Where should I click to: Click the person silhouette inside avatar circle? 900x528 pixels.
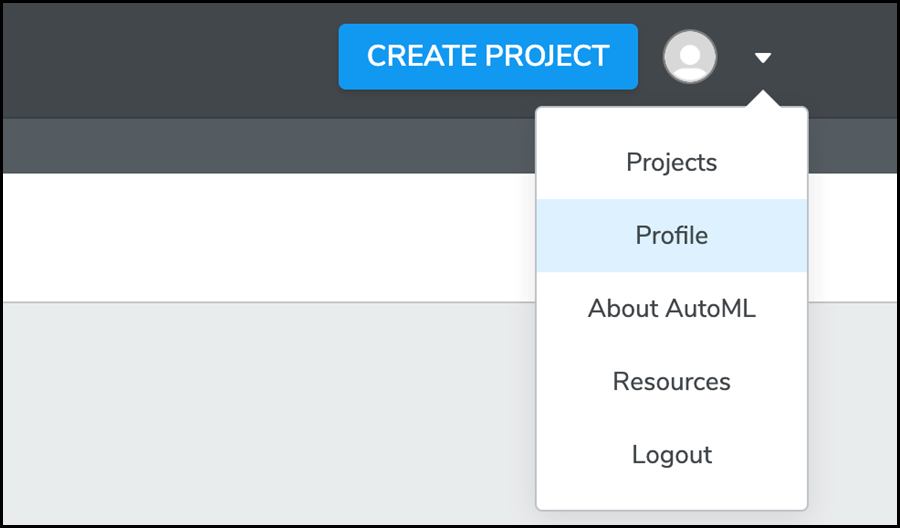point(689,61)
